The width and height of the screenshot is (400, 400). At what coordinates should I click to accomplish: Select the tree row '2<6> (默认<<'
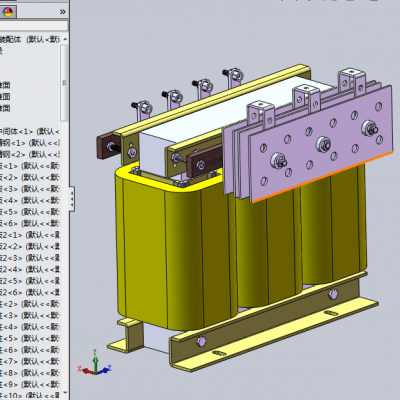click(x=30, y=292)
